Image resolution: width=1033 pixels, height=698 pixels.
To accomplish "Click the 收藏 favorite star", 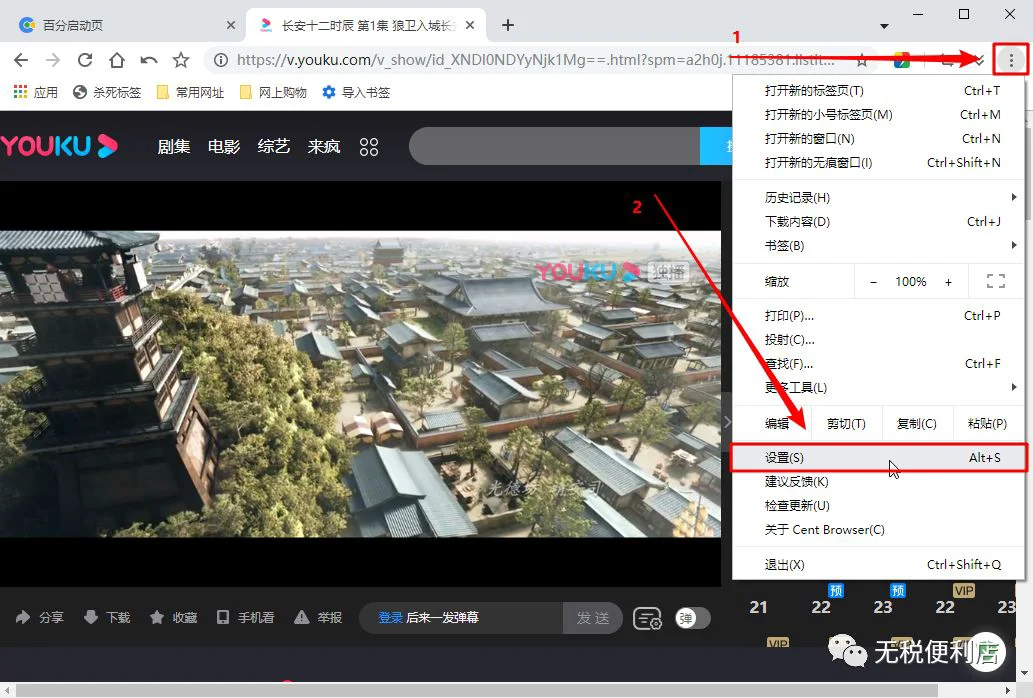I will pos(157,618).
